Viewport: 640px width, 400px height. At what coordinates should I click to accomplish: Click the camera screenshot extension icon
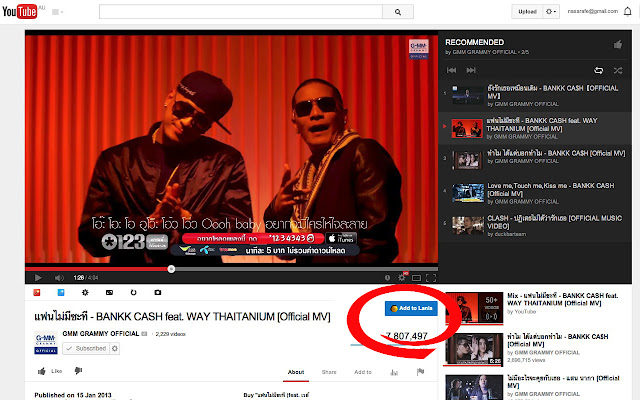point(158,292)
